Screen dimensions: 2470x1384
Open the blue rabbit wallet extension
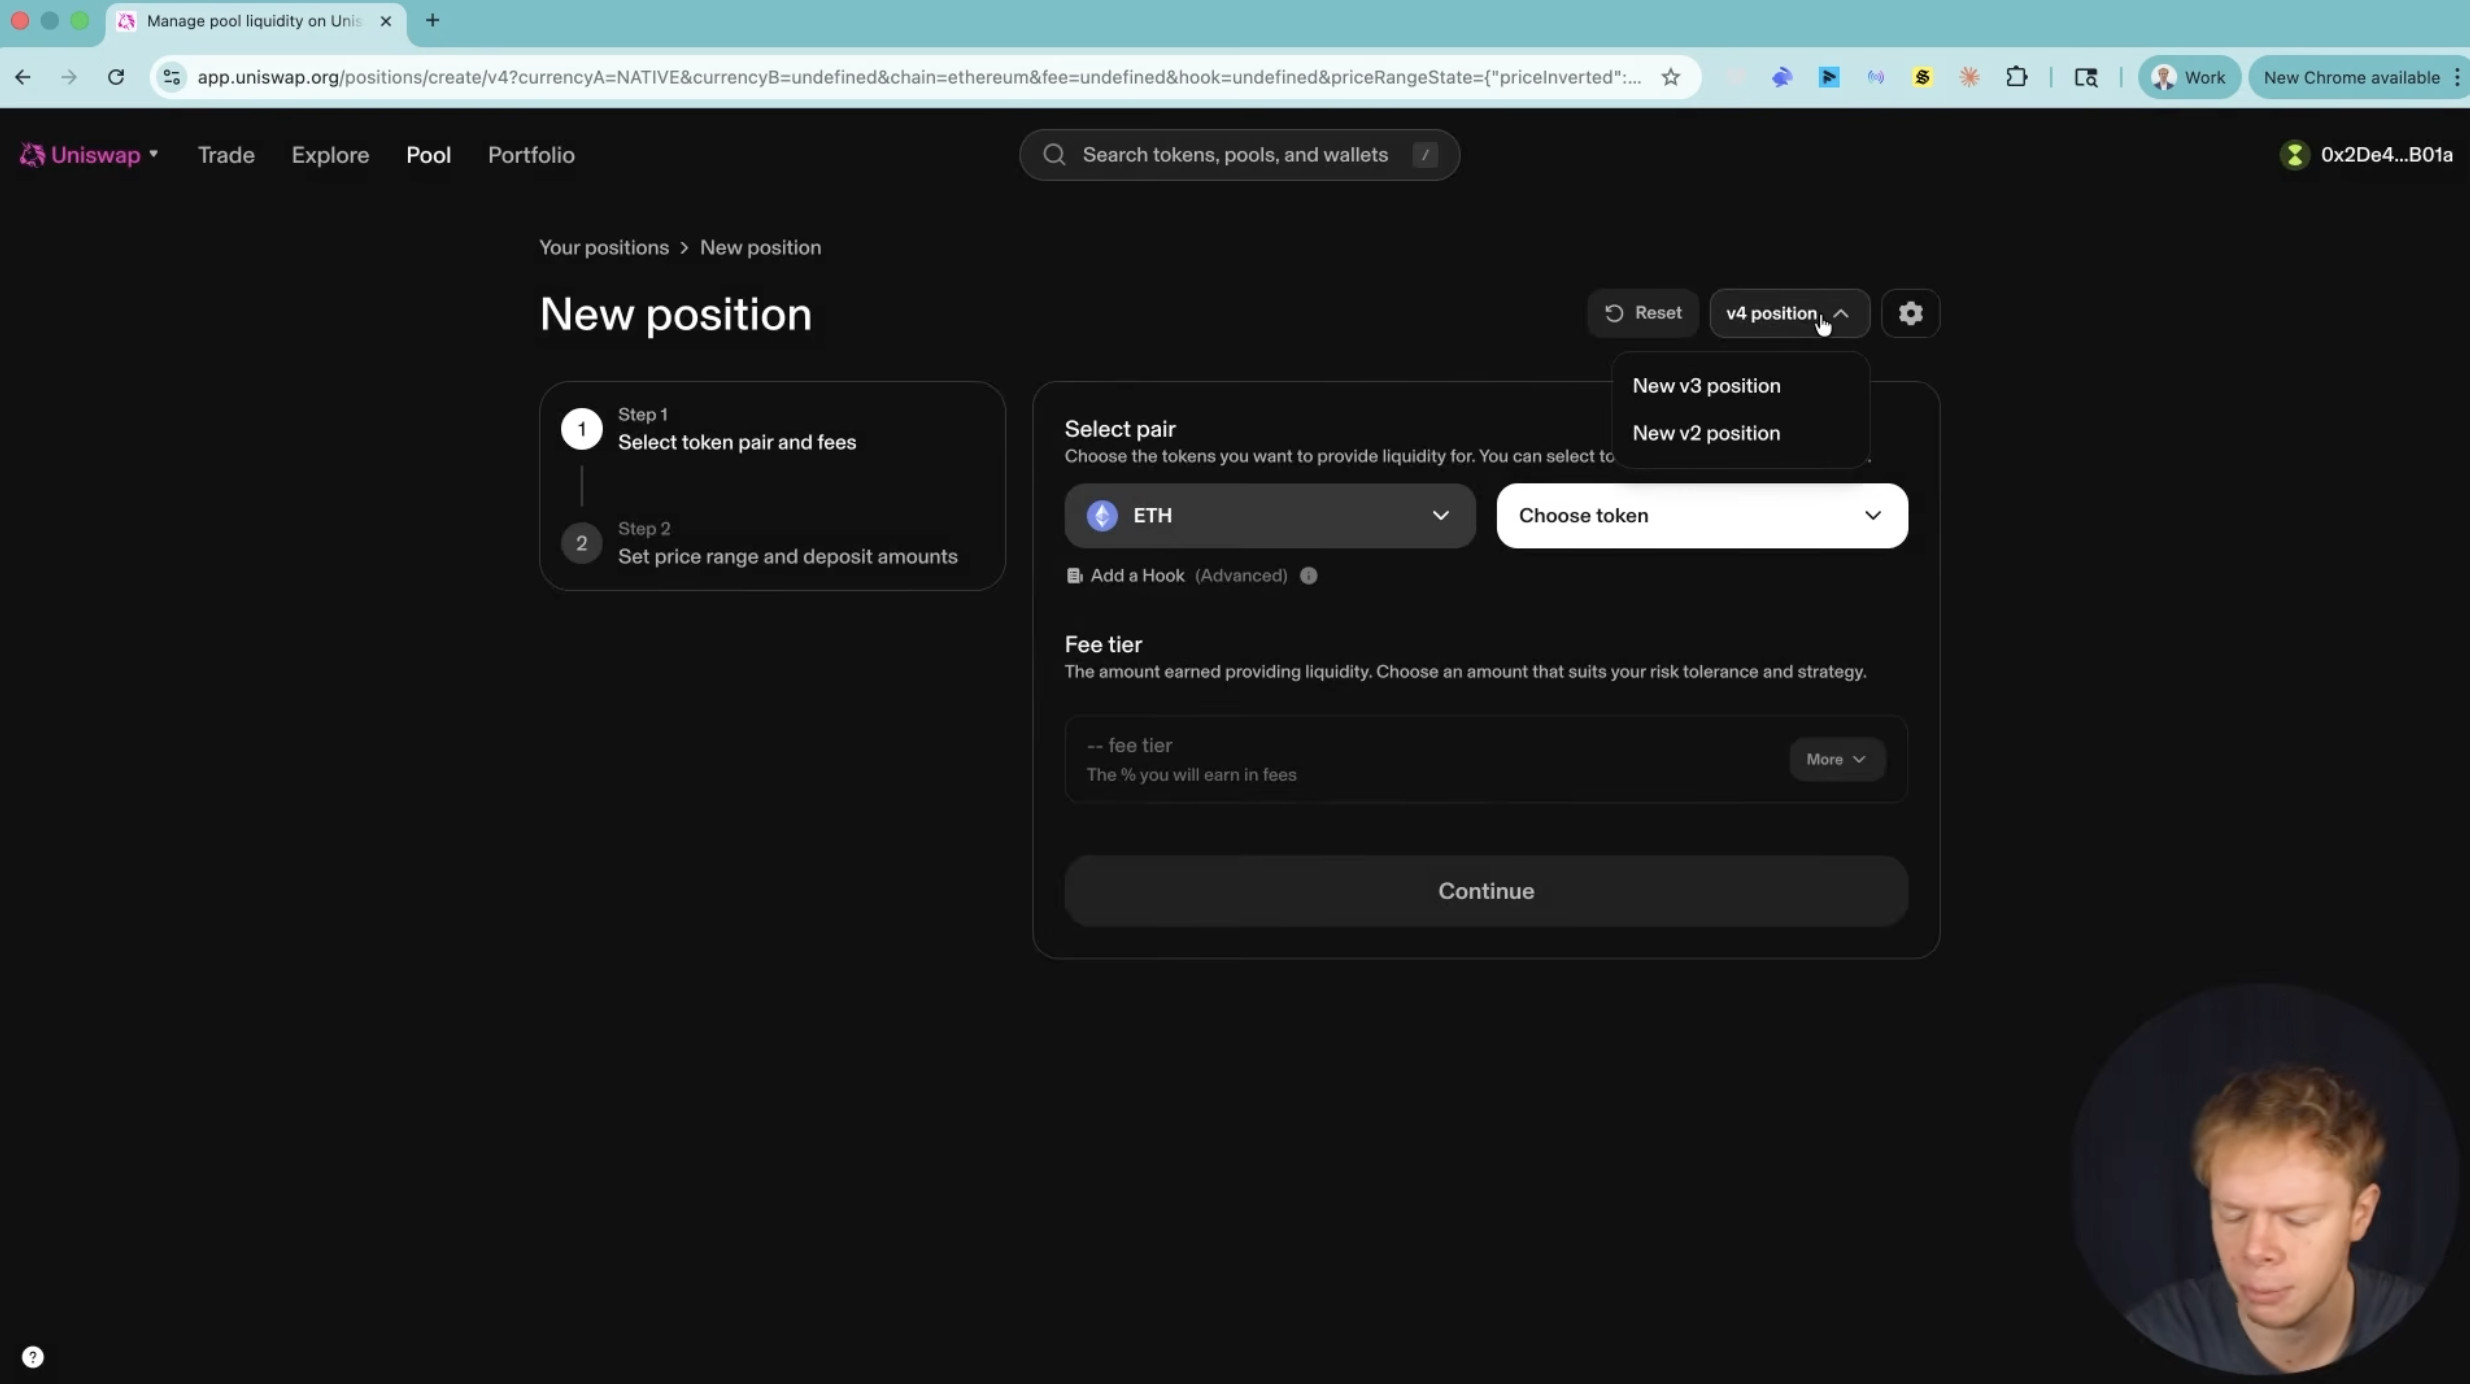point(1782,77)
